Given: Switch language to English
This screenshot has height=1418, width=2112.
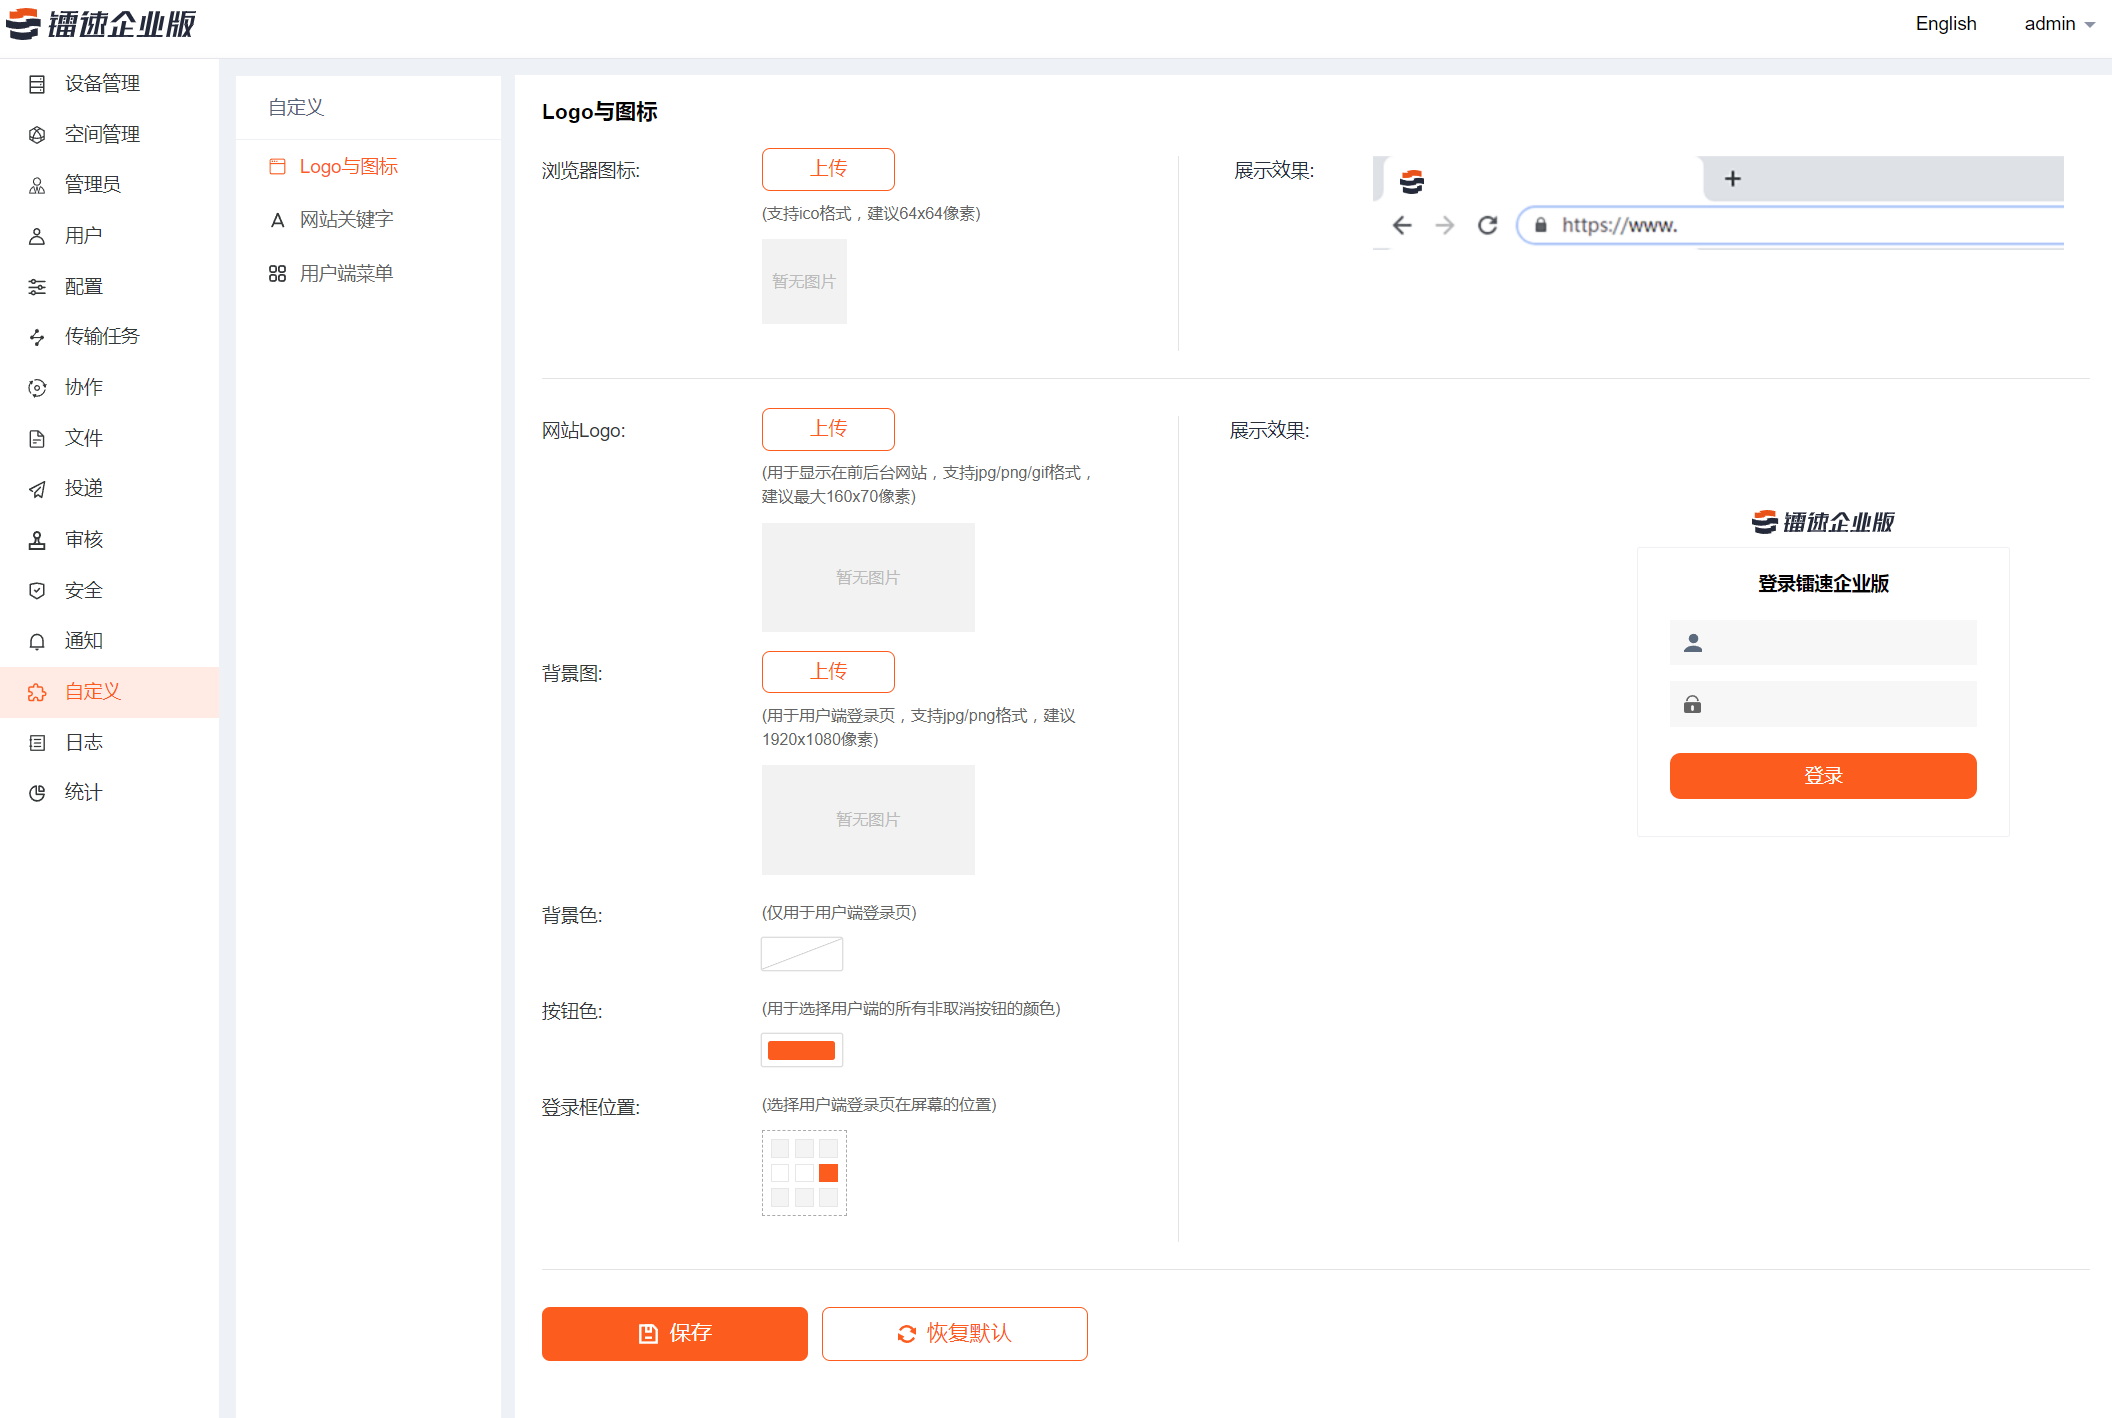Looking at the screenshot, I should pos(1945,24).
